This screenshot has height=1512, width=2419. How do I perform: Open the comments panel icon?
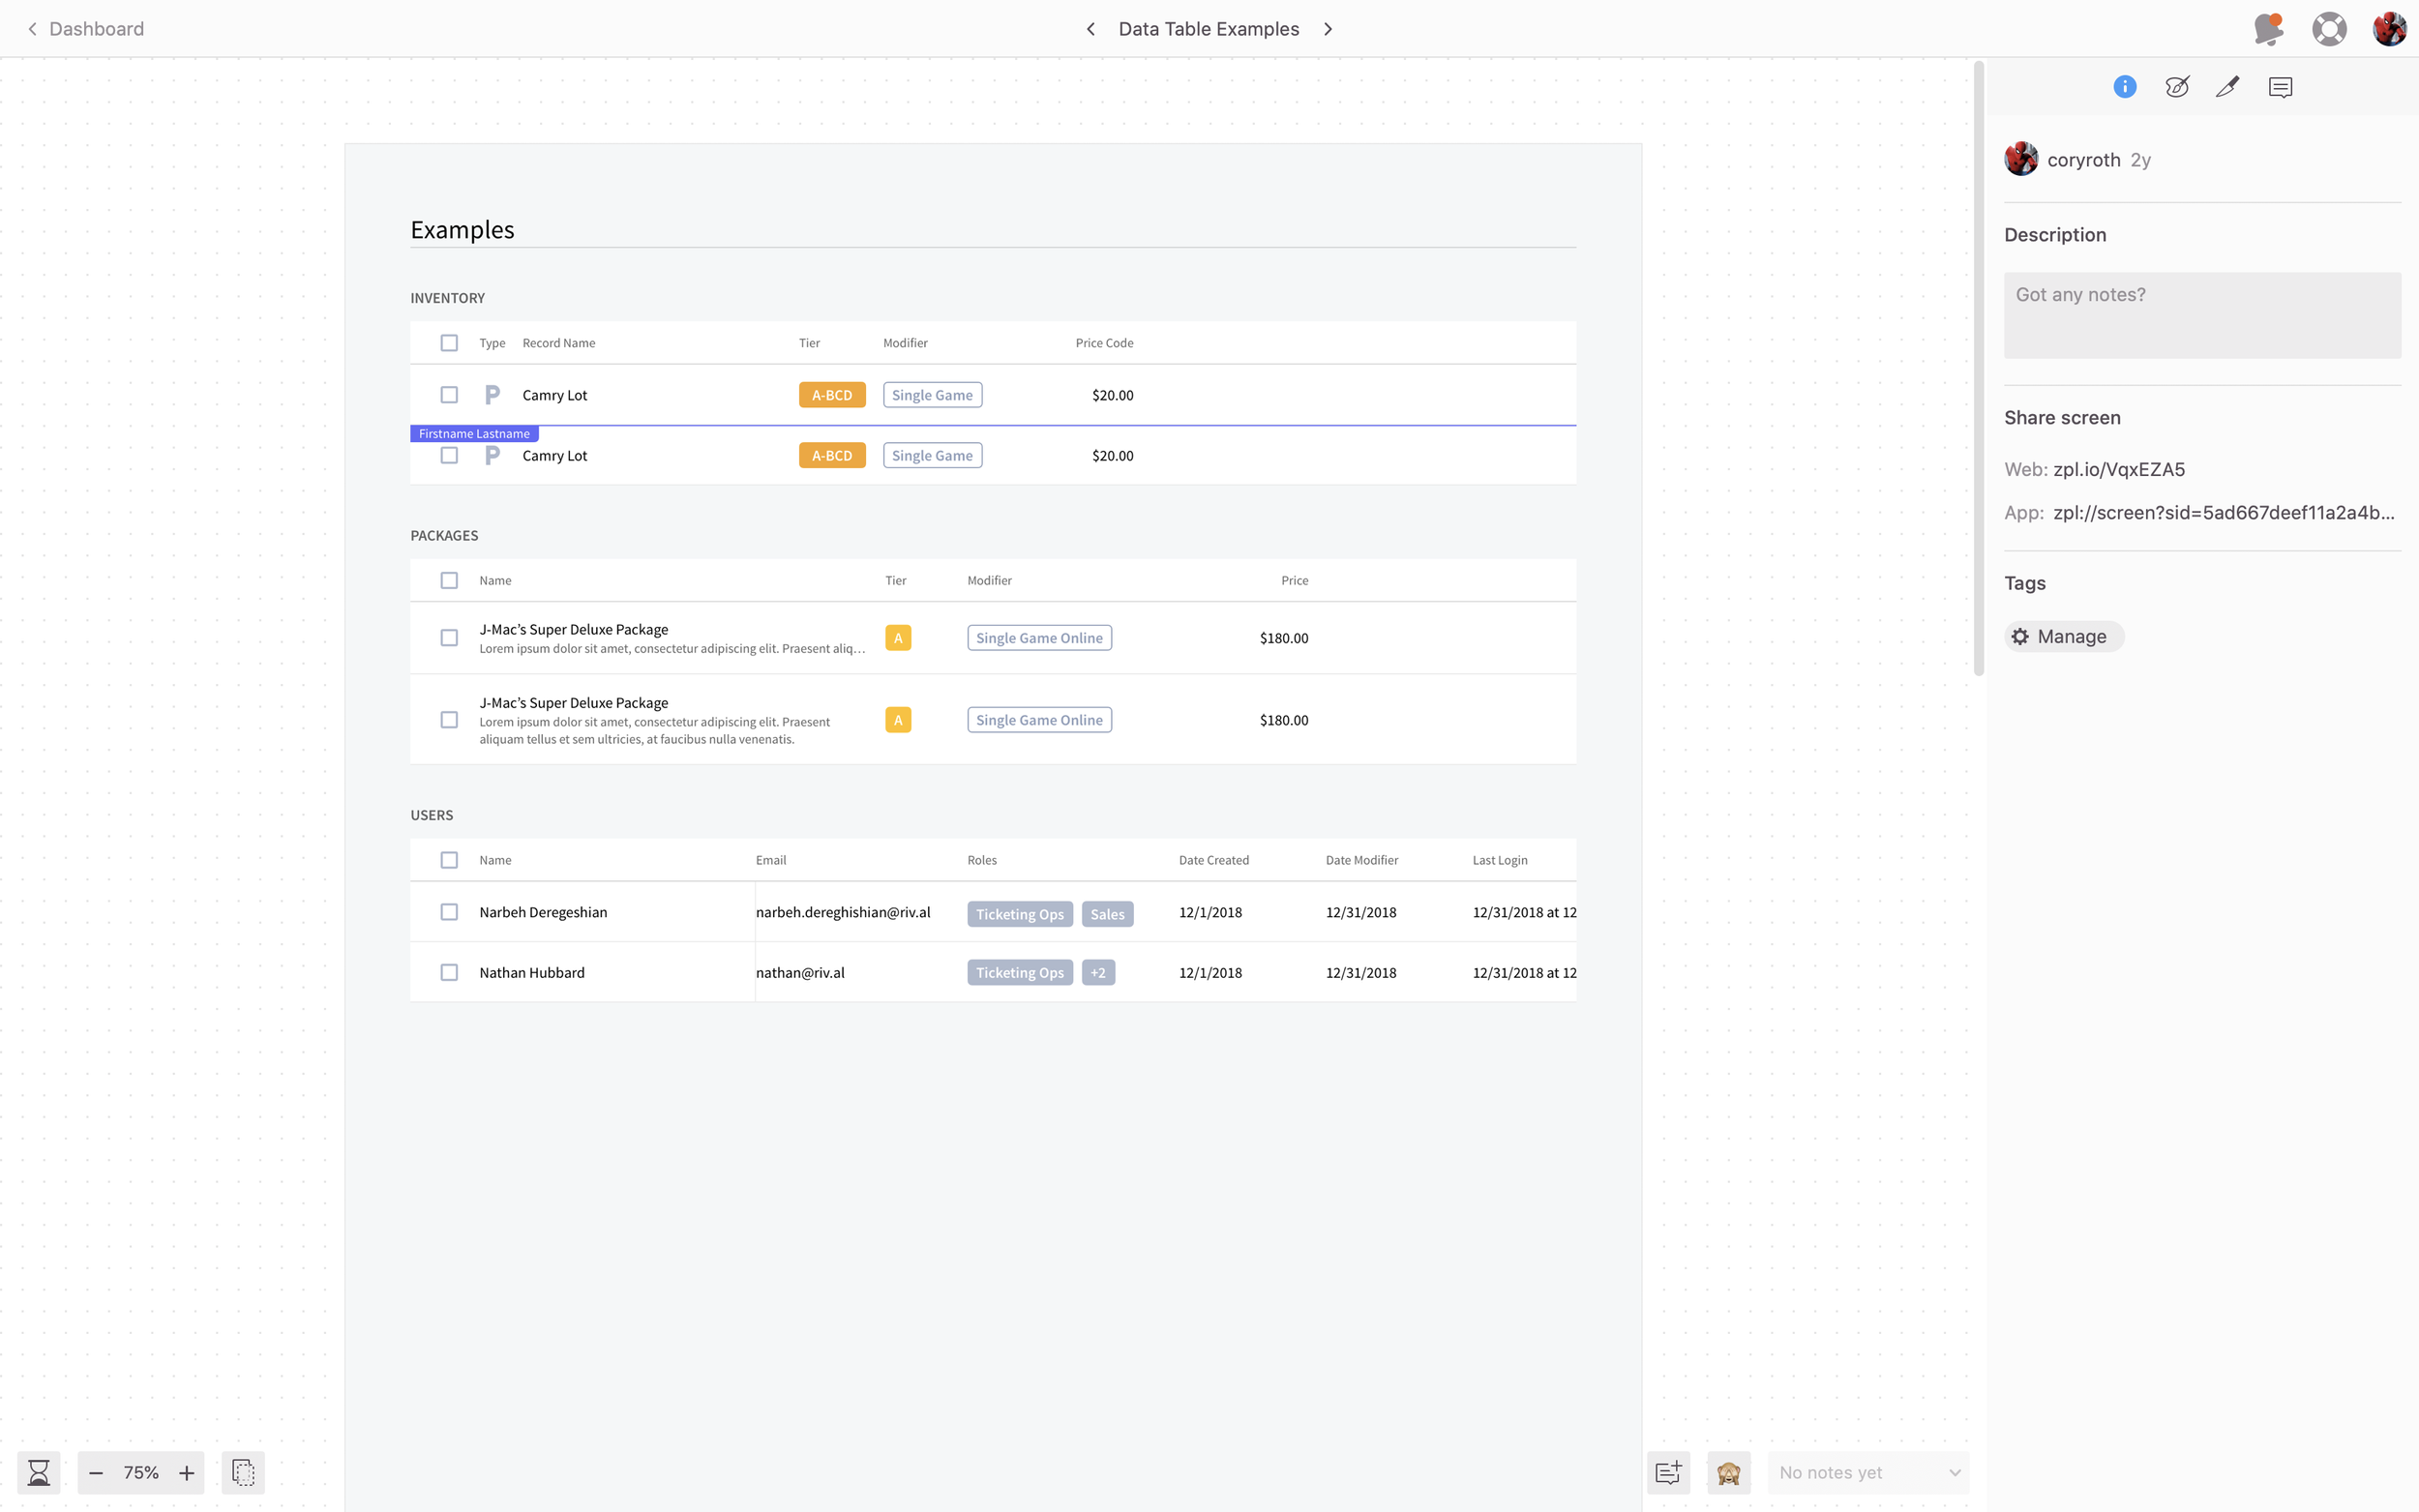click(x=2280, y=87)
